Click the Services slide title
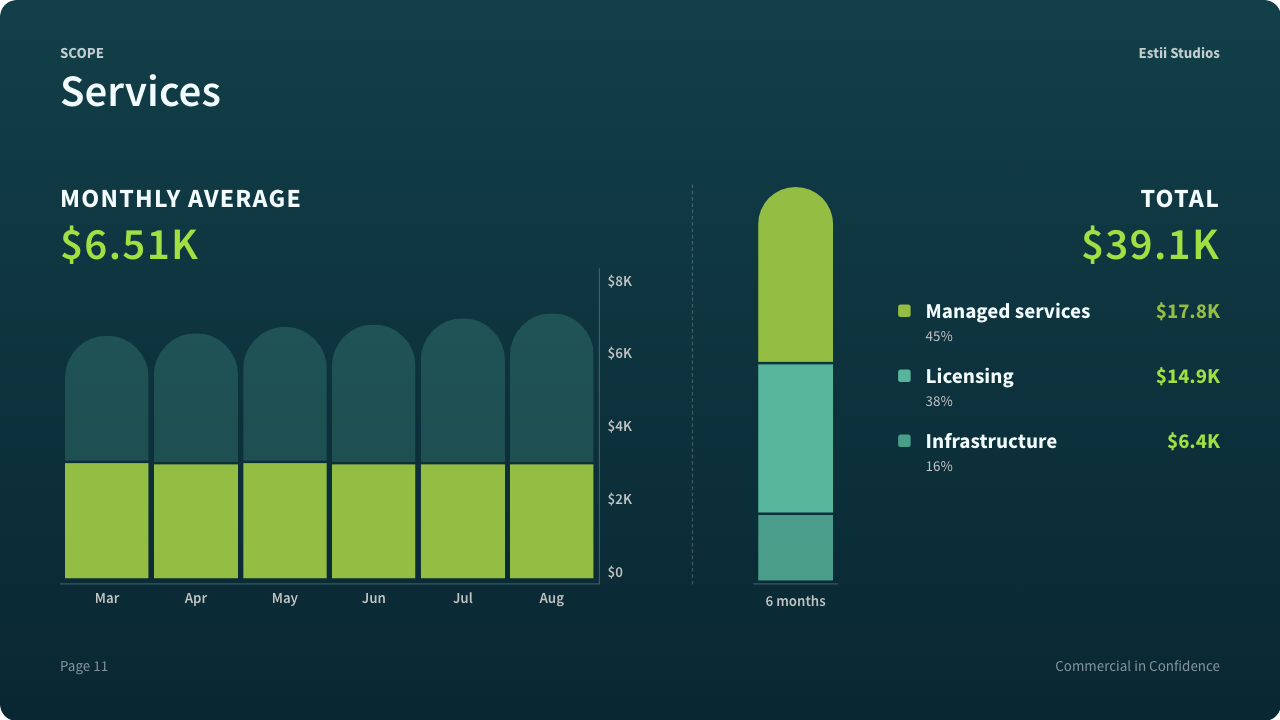This screenshot has width=1280, height=720. 140,91
